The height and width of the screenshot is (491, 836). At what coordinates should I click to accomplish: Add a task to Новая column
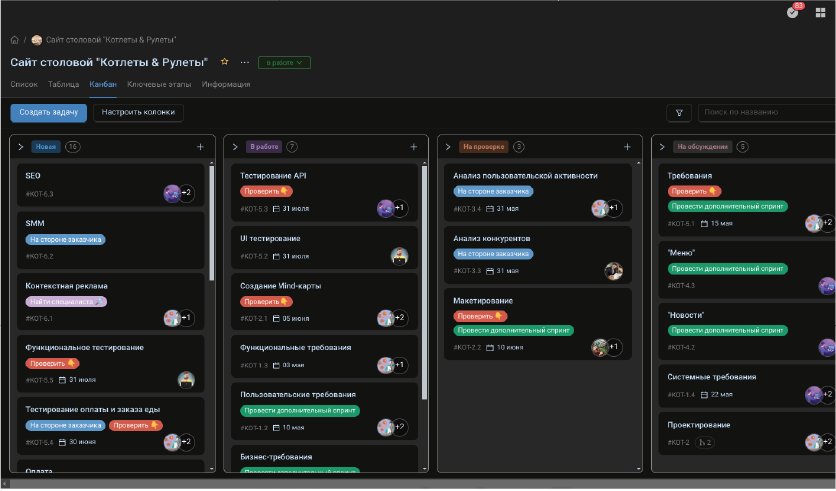200,147
